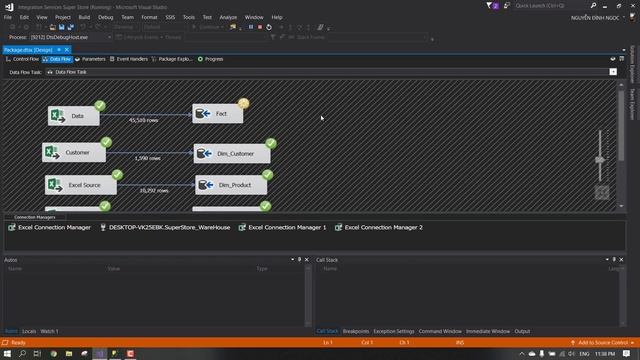
Task: Click Excel Connection Manager 2 item
Action: pyautogui.click(x=379, y=227)
